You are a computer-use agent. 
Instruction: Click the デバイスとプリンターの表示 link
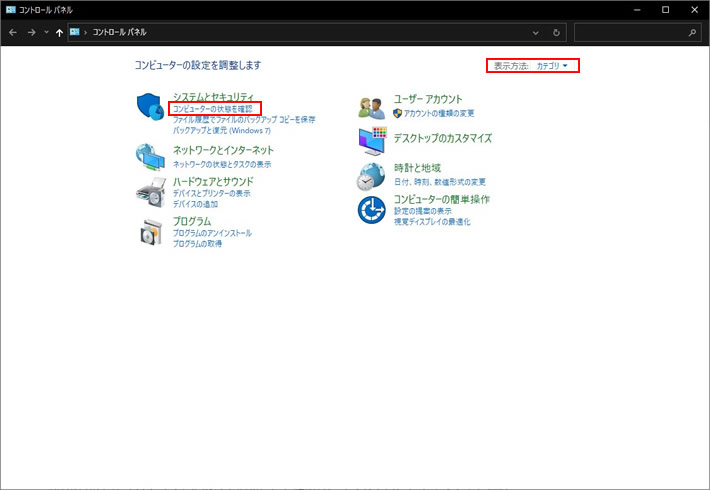point(211,193)
